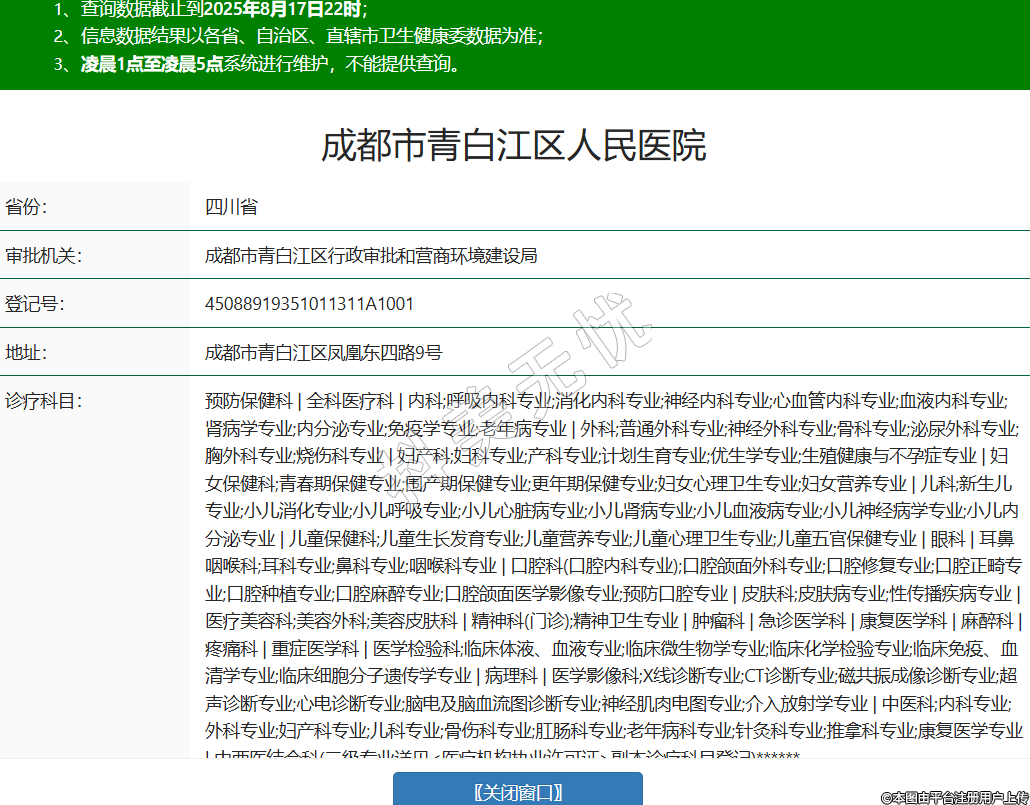This screenshot has height=805, width=1030.
Task: Click 重症医学科 in the departments list
Action: pos(314,648)
